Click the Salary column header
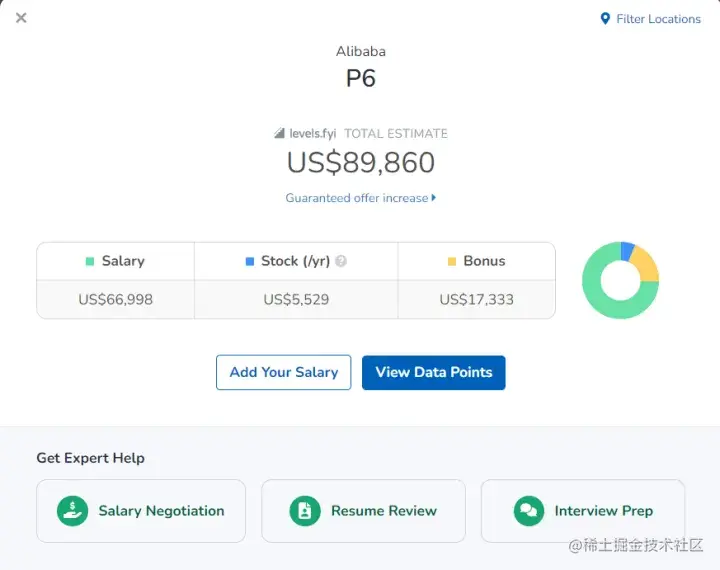The image size is (720, 570). 116,261
